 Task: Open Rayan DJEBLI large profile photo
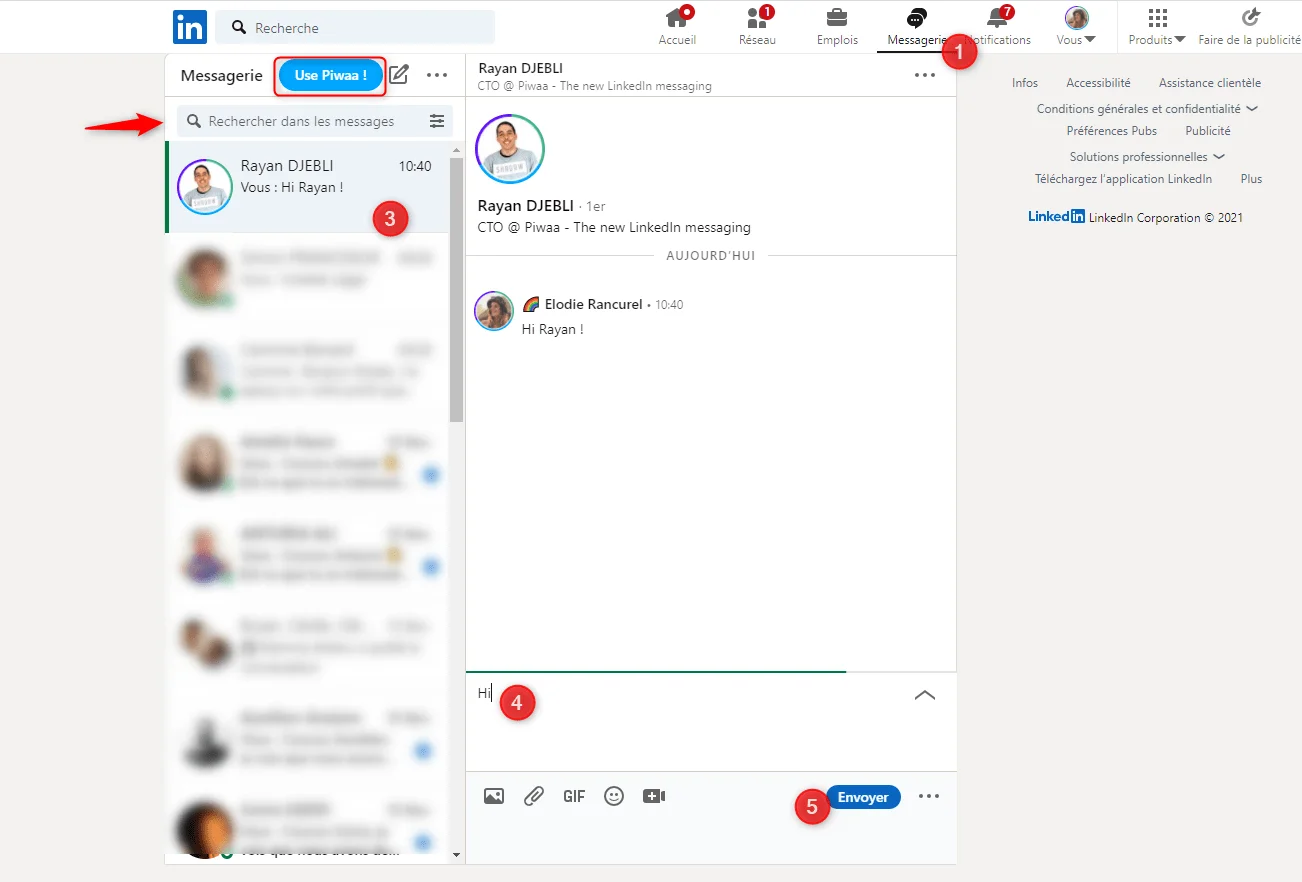tap(510, 149)
